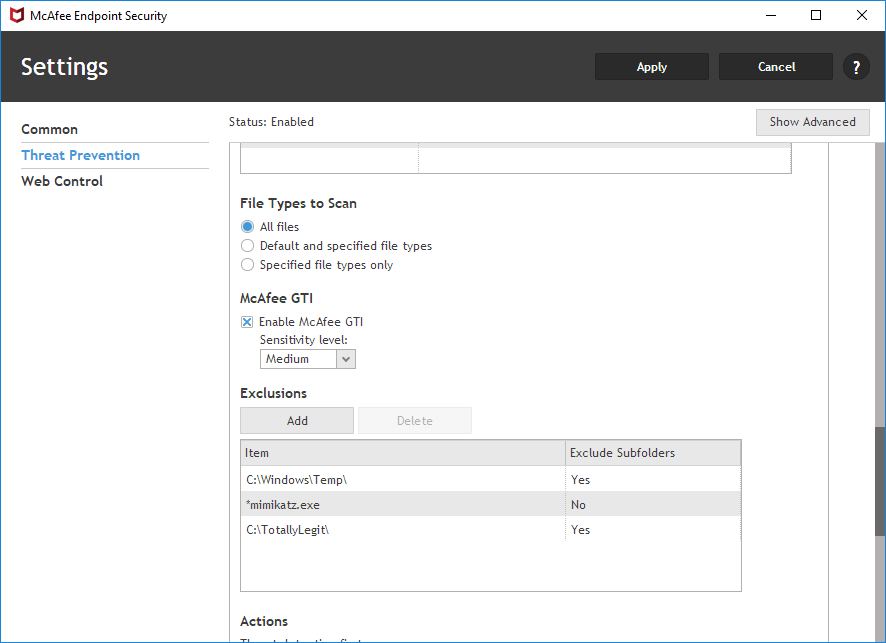Select Specified file types only
This screenshot has width=886, height=643.
click(x=247, y=264)
